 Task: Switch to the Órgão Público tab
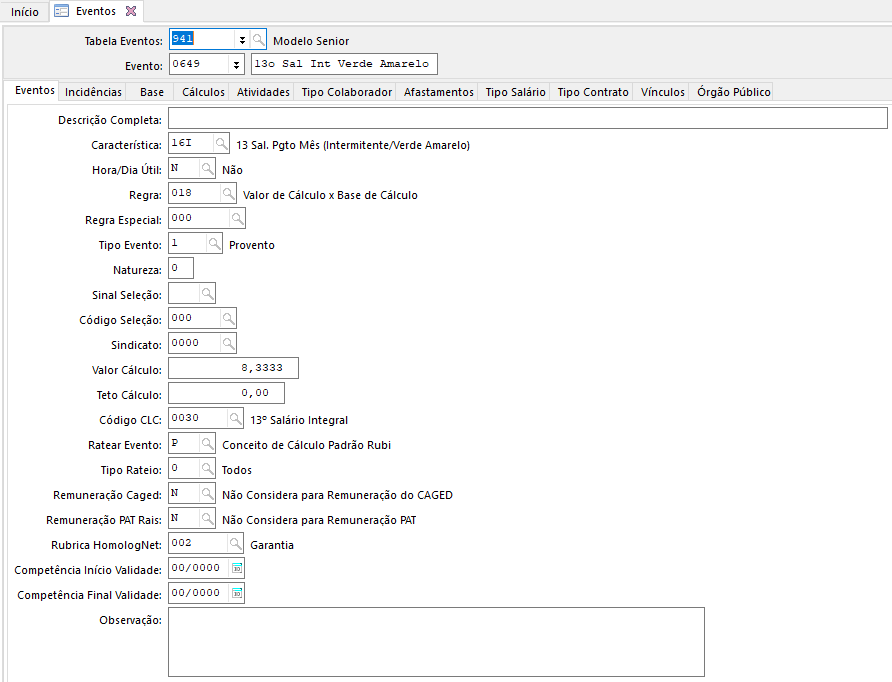[734, 92]
